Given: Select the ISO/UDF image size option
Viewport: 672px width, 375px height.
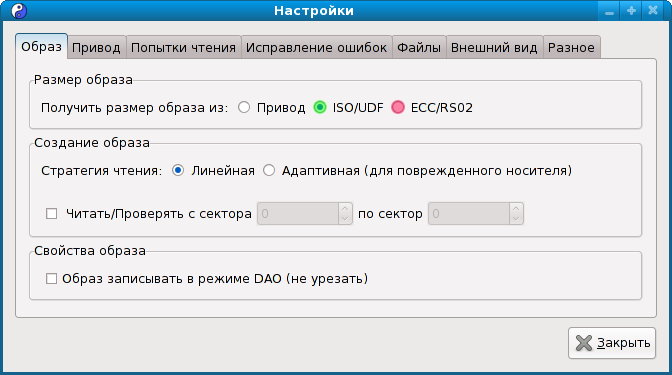Looking at the screenshot, I should (320, 107).
